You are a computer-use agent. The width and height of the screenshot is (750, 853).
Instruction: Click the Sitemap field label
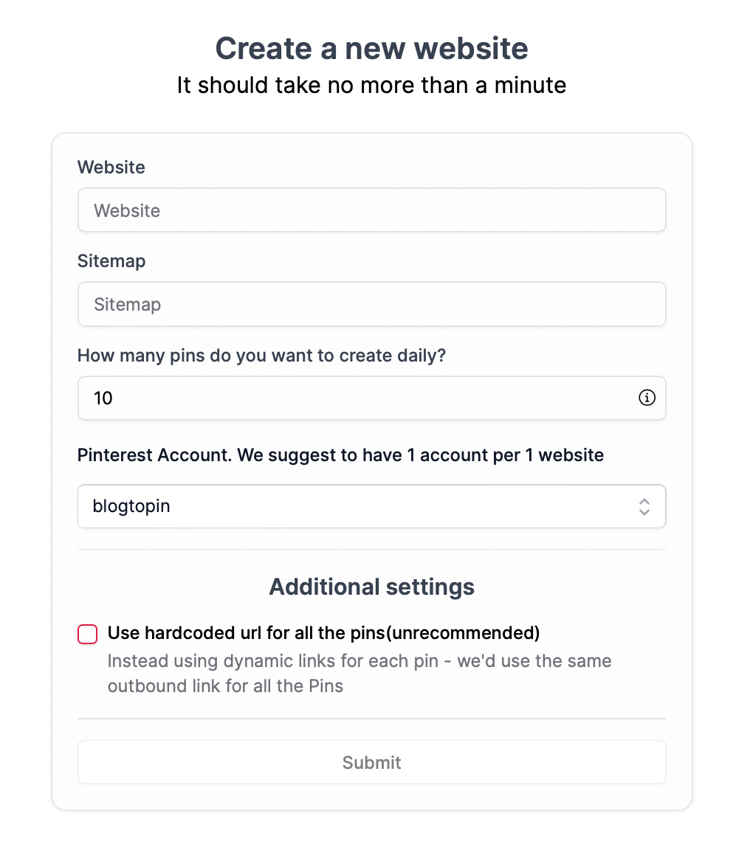click(111, 261)
